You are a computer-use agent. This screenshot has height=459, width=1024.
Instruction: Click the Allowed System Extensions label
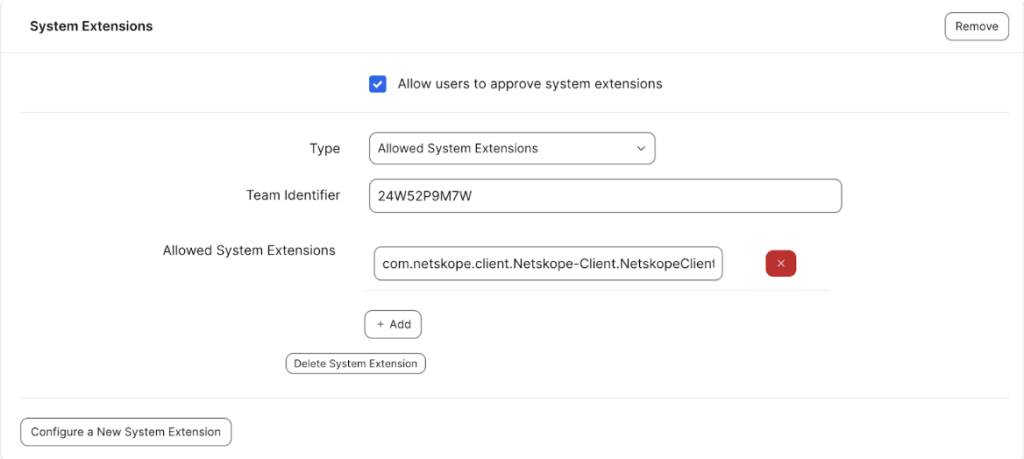[x=249, y=250]
